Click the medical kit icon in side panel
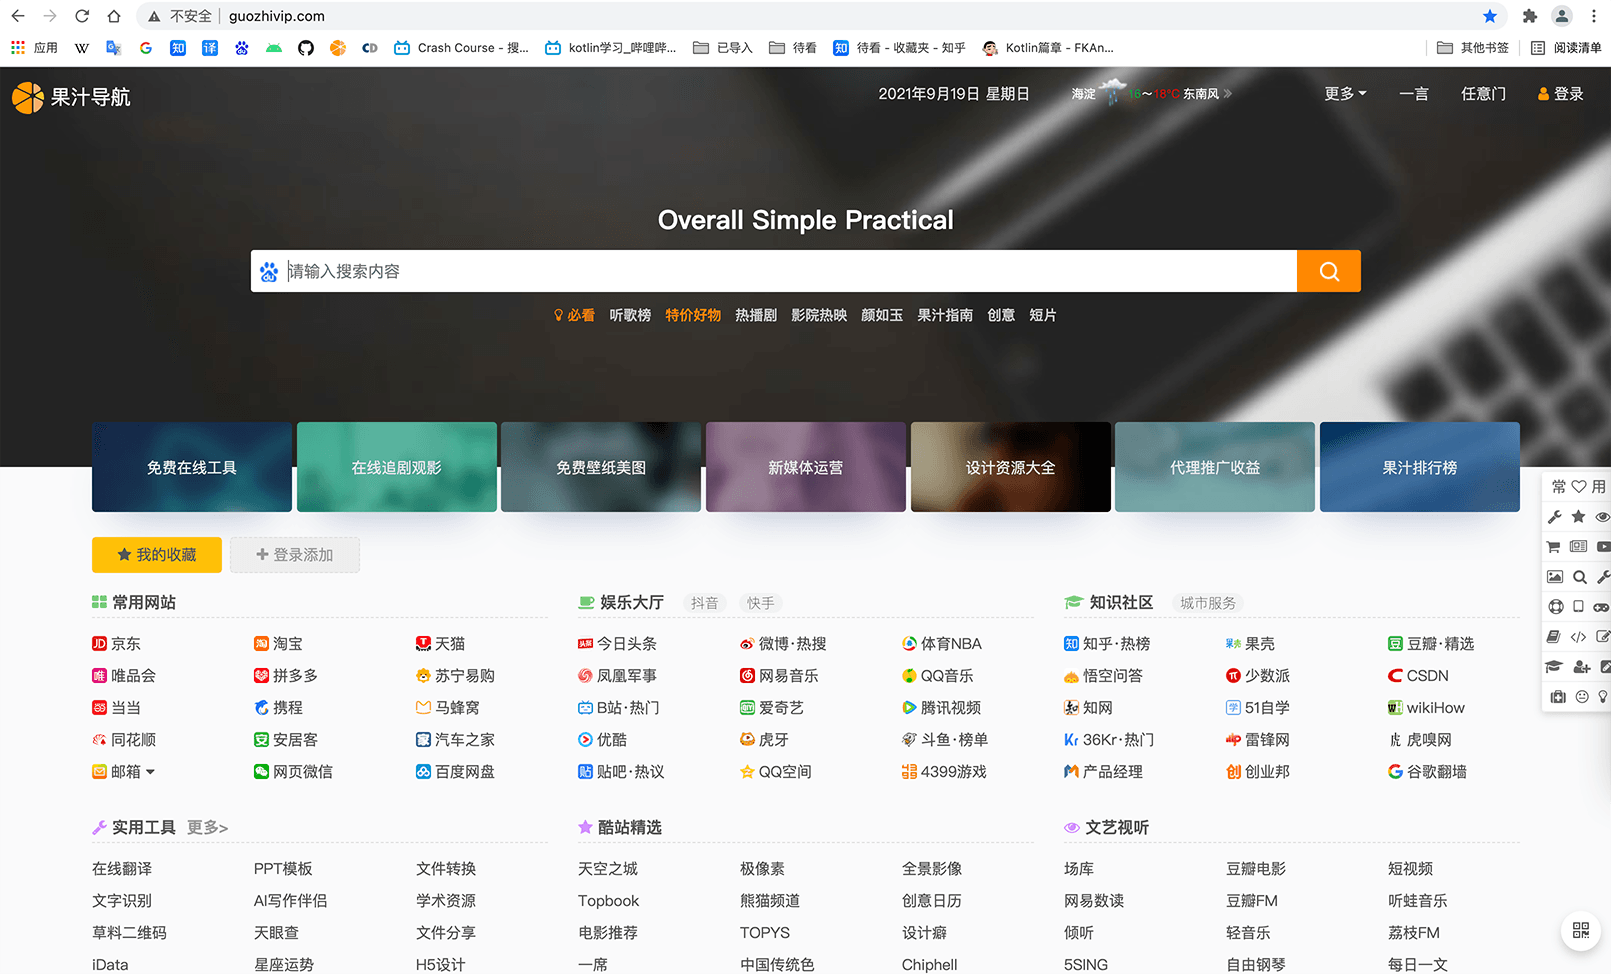Image resolution: width=1611 pixels, height=974 pixels. [x=1557, y=696]
